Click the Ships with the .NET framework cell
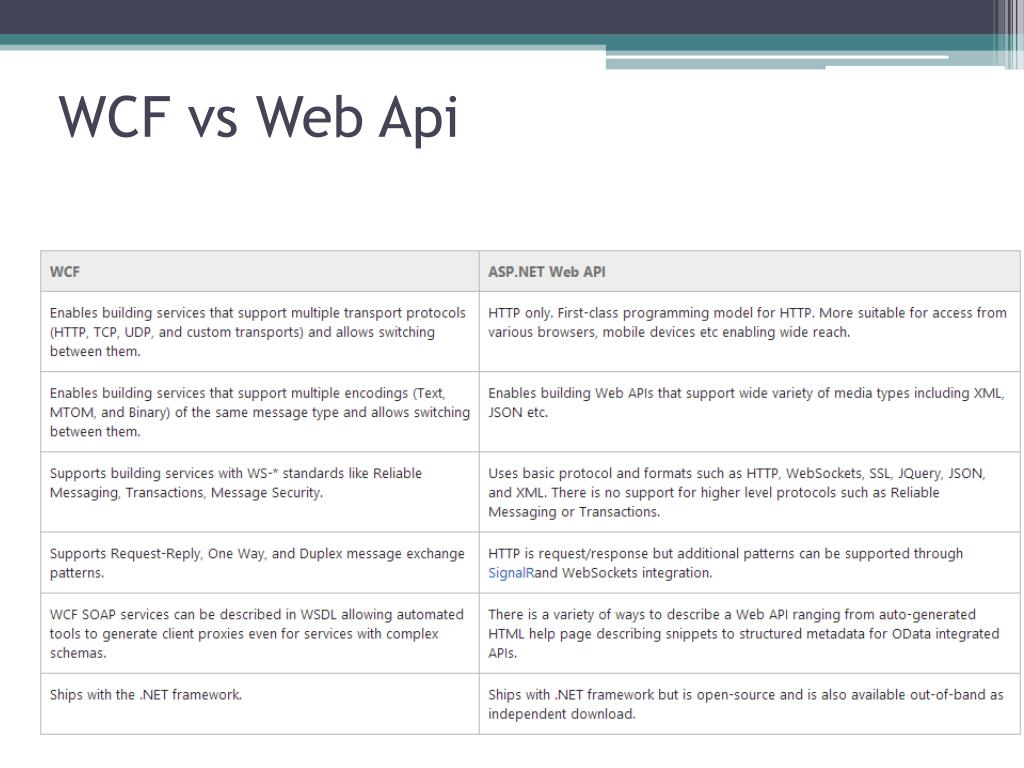The height and width of the screenshot is (768, 1024). pos(260,704)
